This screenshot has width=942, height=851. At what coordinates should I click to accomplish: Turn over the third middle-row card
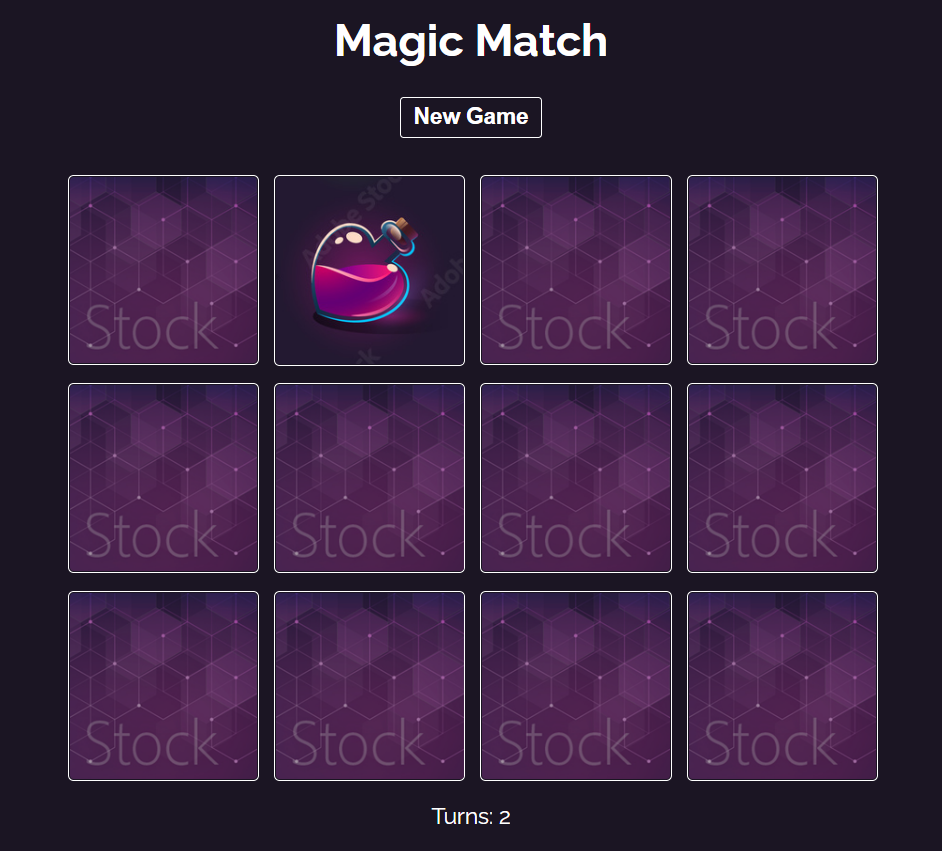point(576,478)
